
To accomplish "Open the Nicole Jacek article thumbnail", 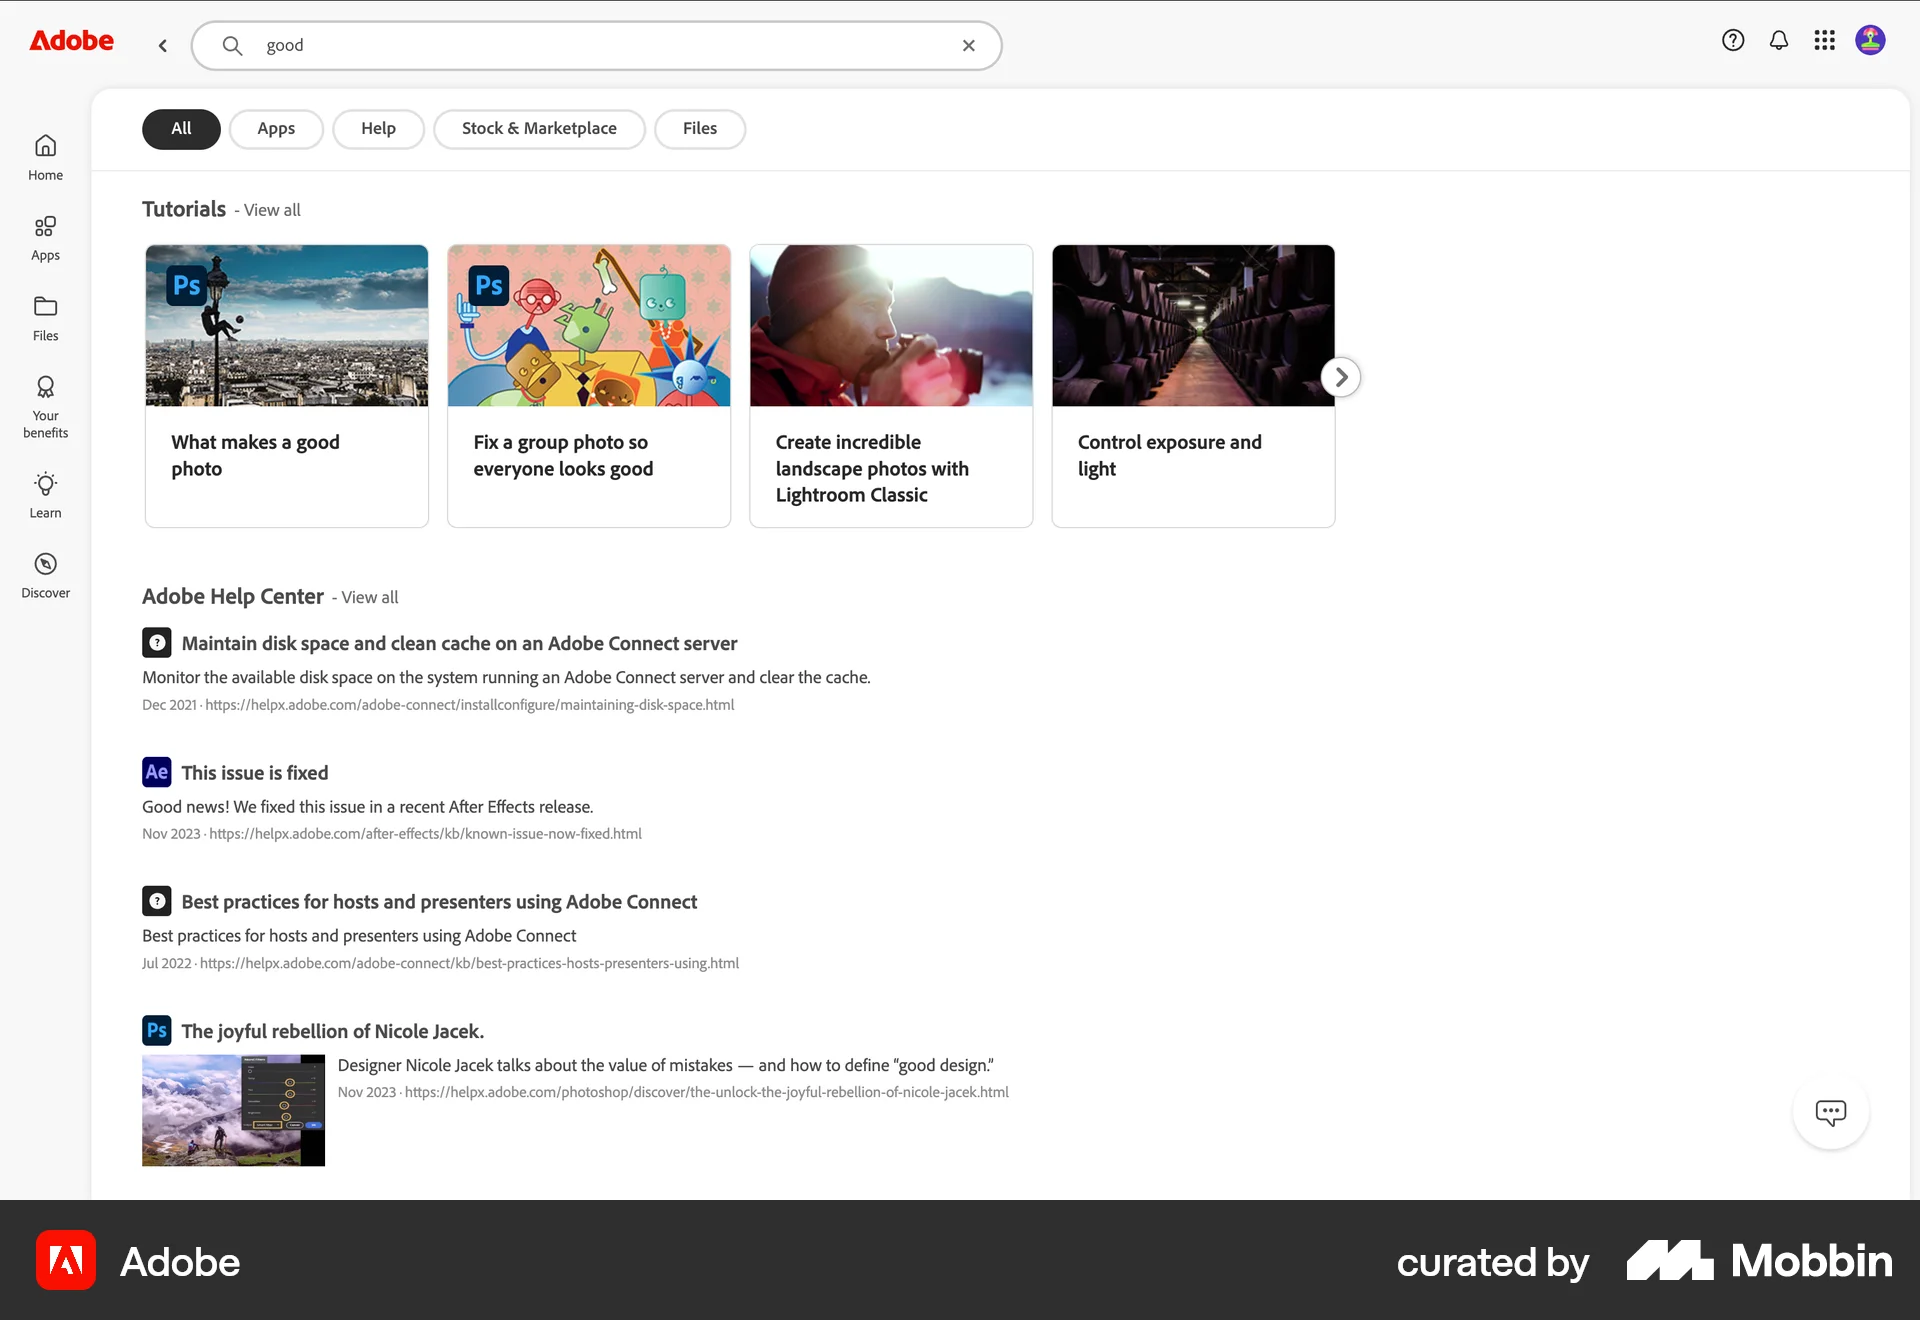I will point(232,1110).
